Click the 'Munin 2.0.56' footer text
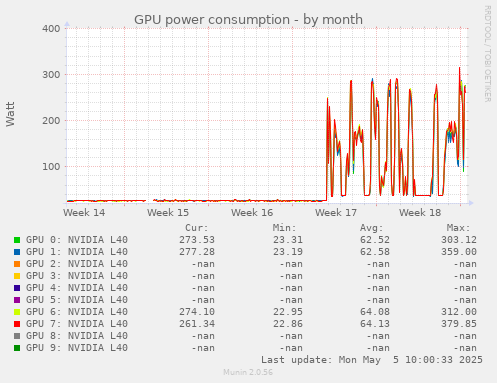Screen dimensions: 497x383 pyautogui.click(x=248, y=372)
